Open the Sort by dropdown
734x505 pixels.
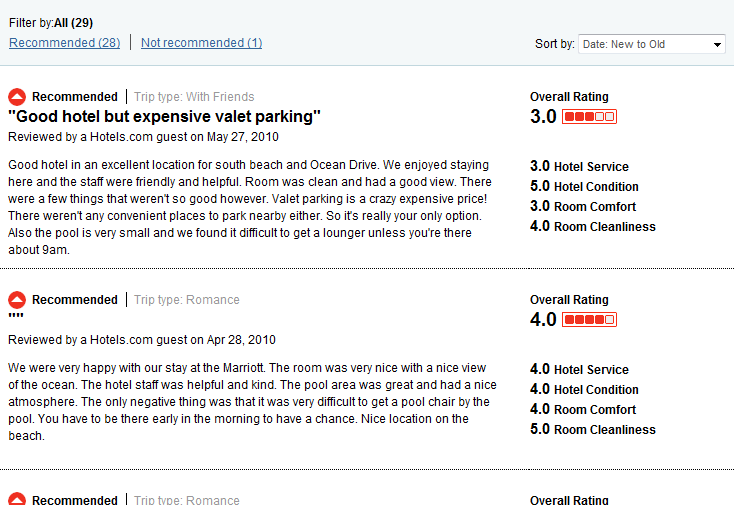652,44
